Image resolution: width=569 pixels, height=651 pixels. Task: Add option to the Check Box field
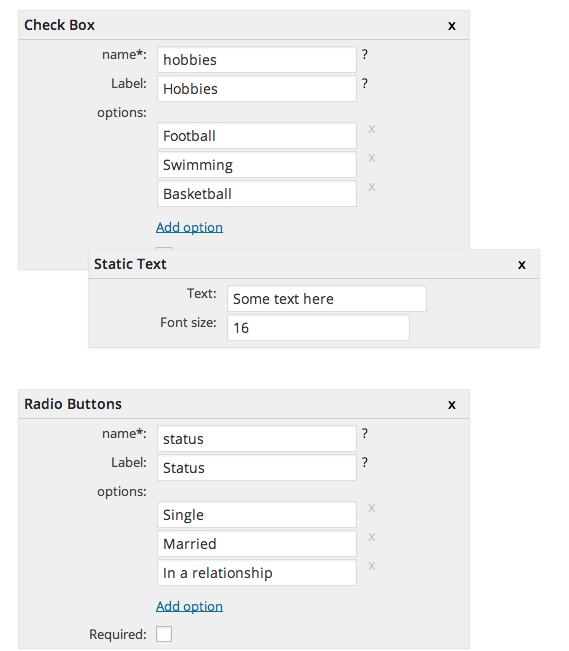coord(189,227)
